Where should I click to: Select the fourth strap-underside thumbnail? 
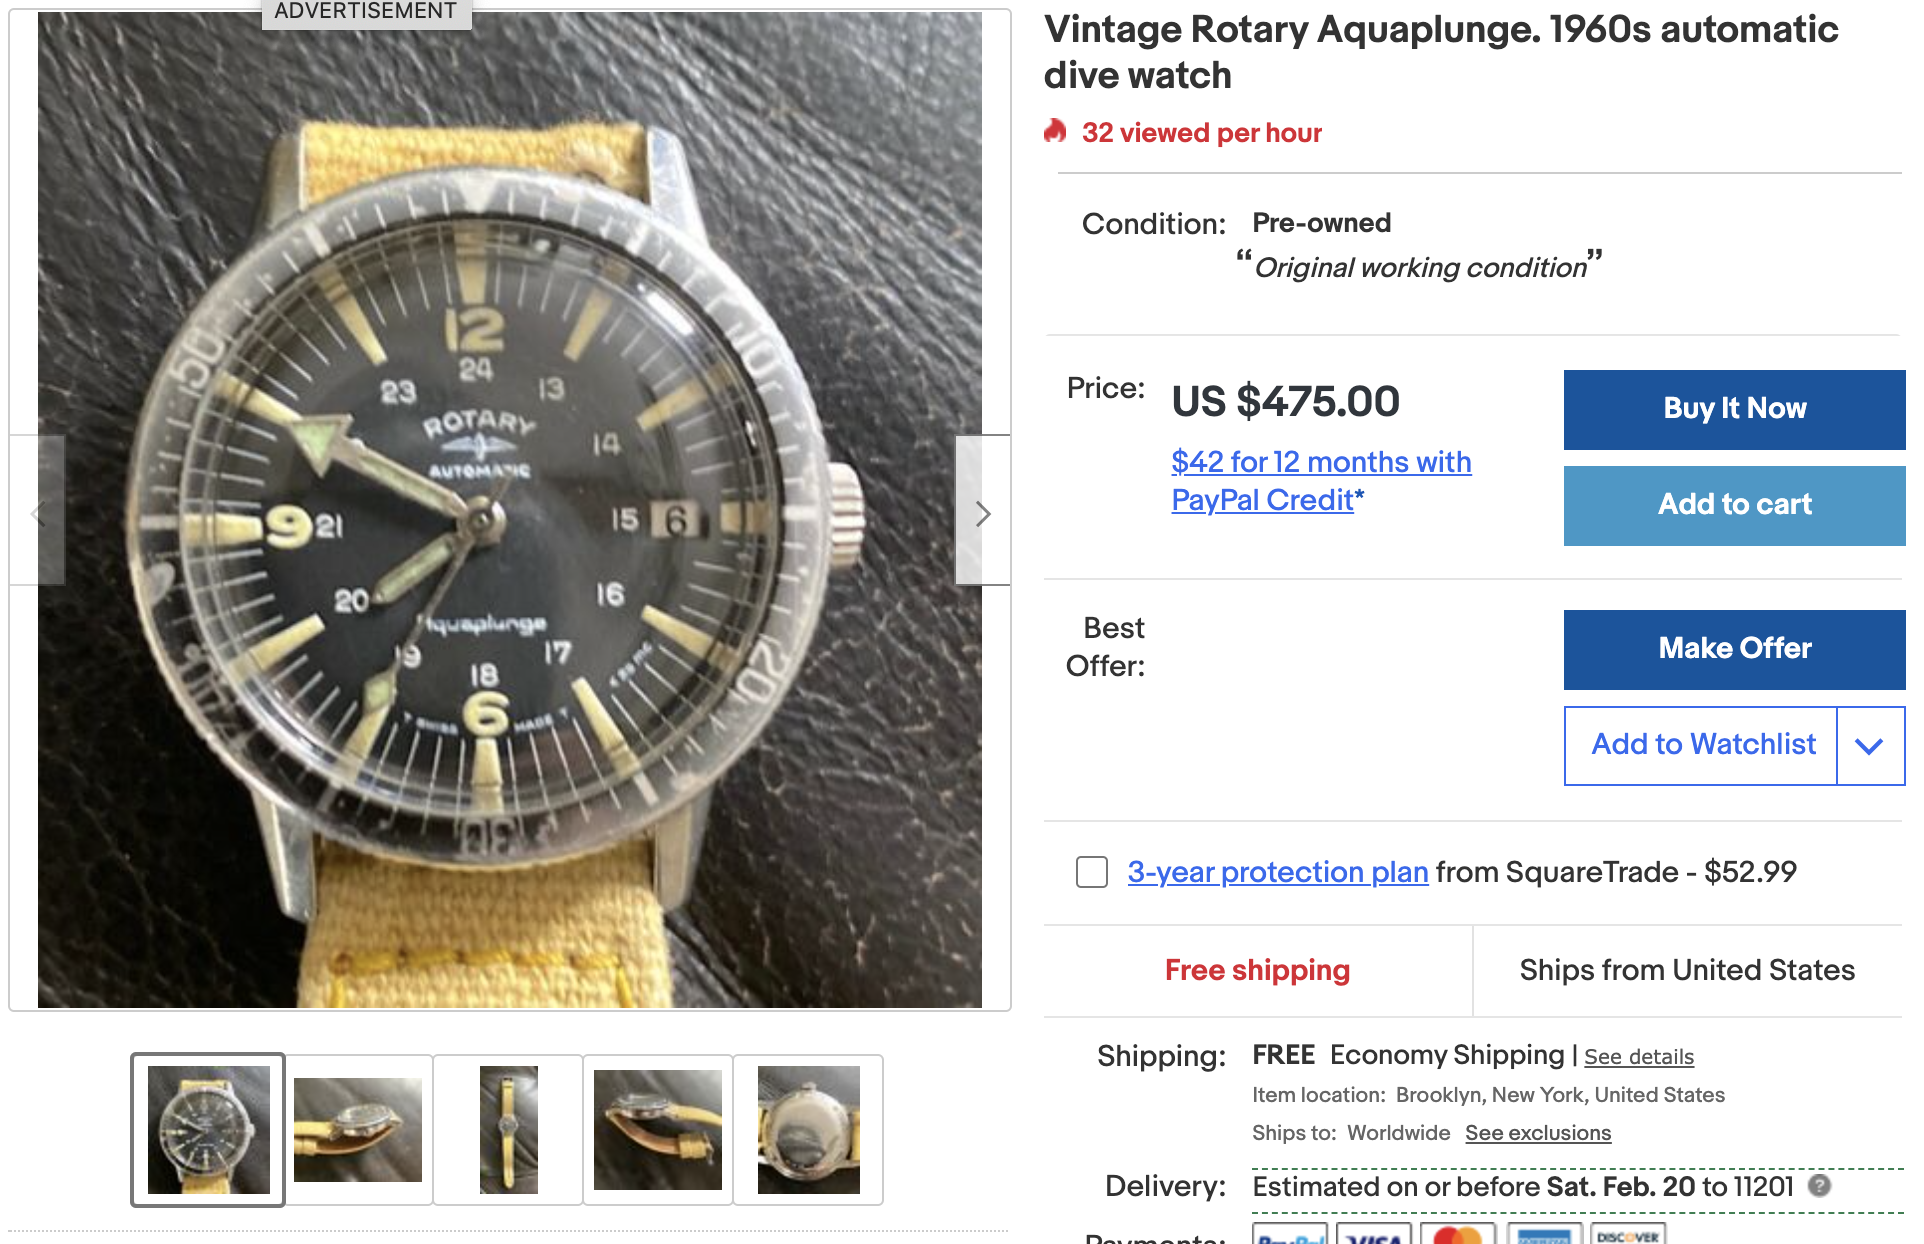click(x=658, y=1130)
